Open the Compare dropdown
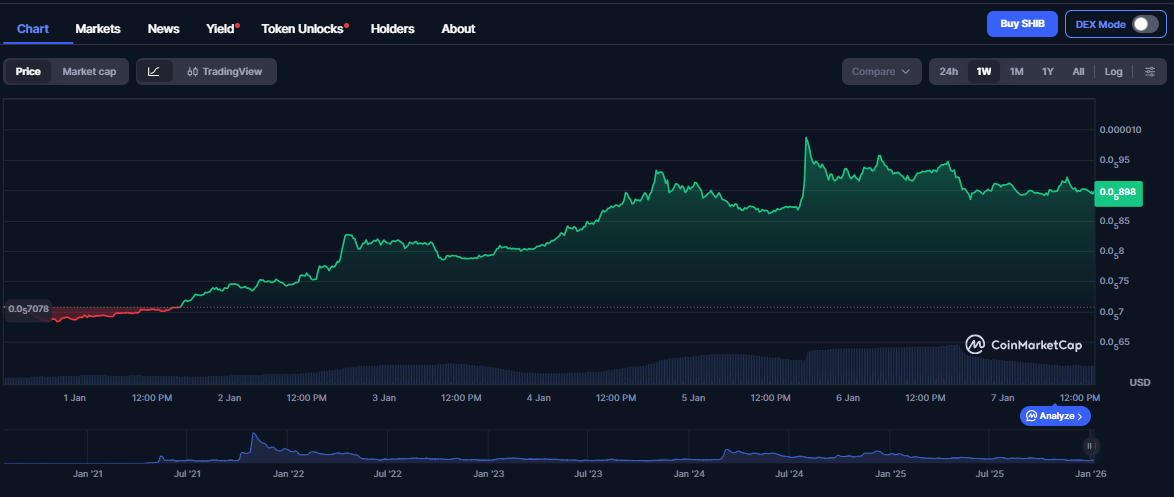1174x497 pixels. [x=881, y=72]
